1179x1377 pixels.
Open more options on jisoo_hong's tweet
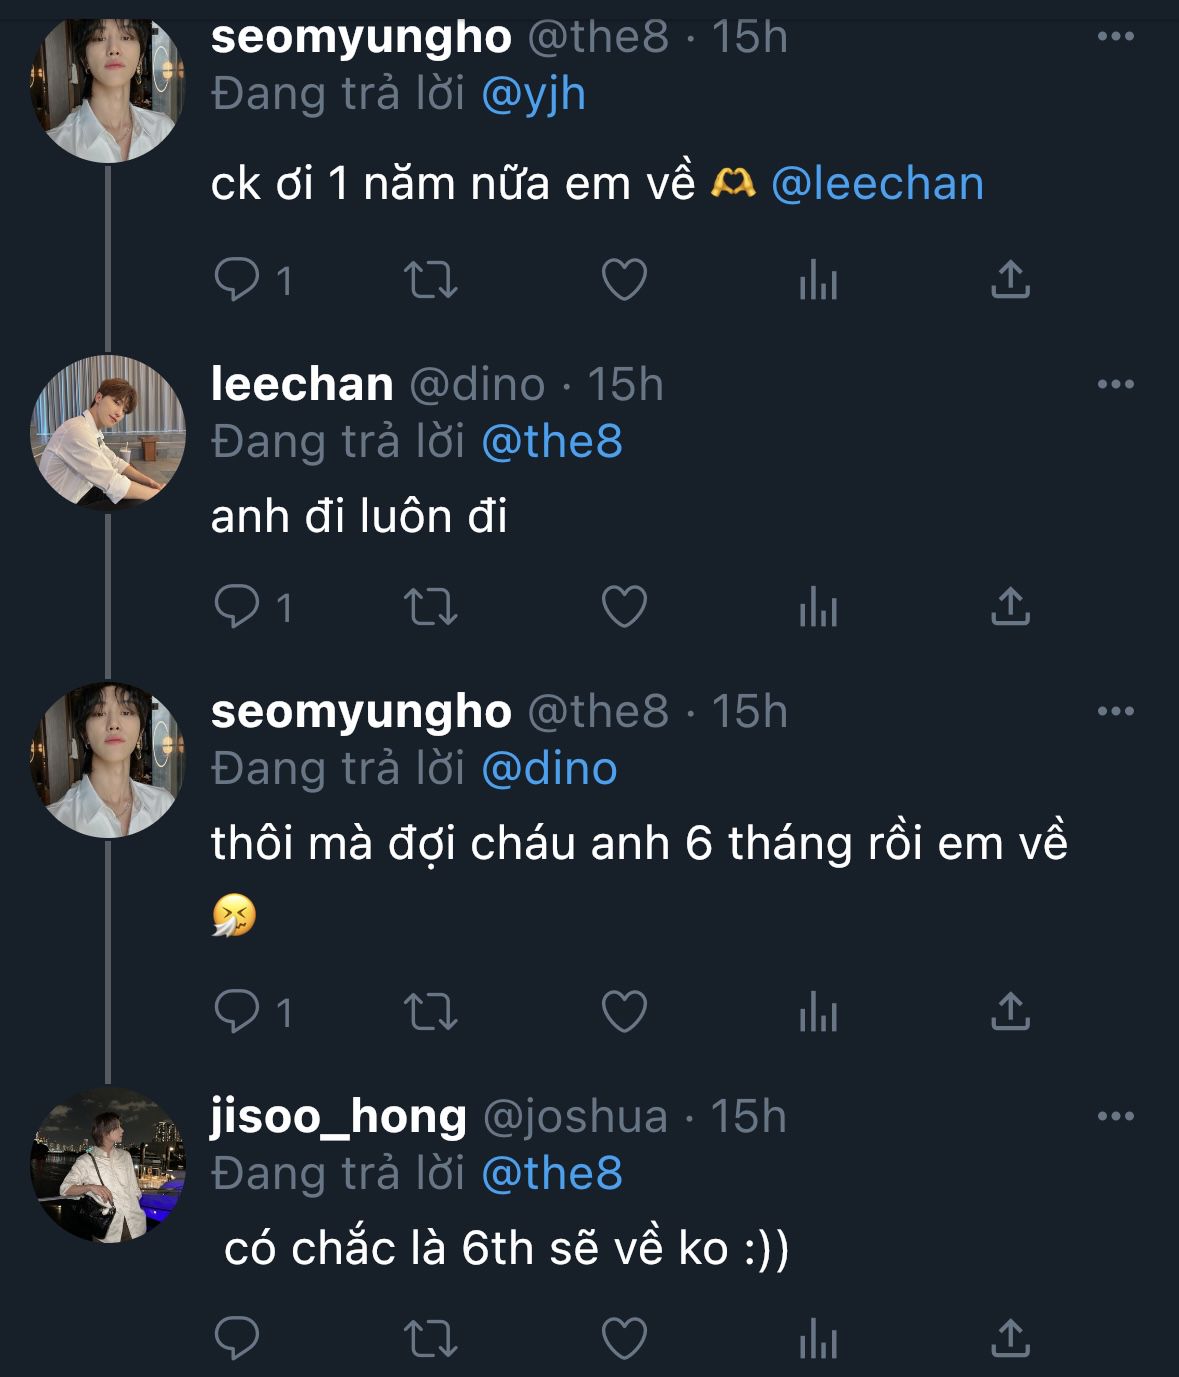[1115, 1117]
